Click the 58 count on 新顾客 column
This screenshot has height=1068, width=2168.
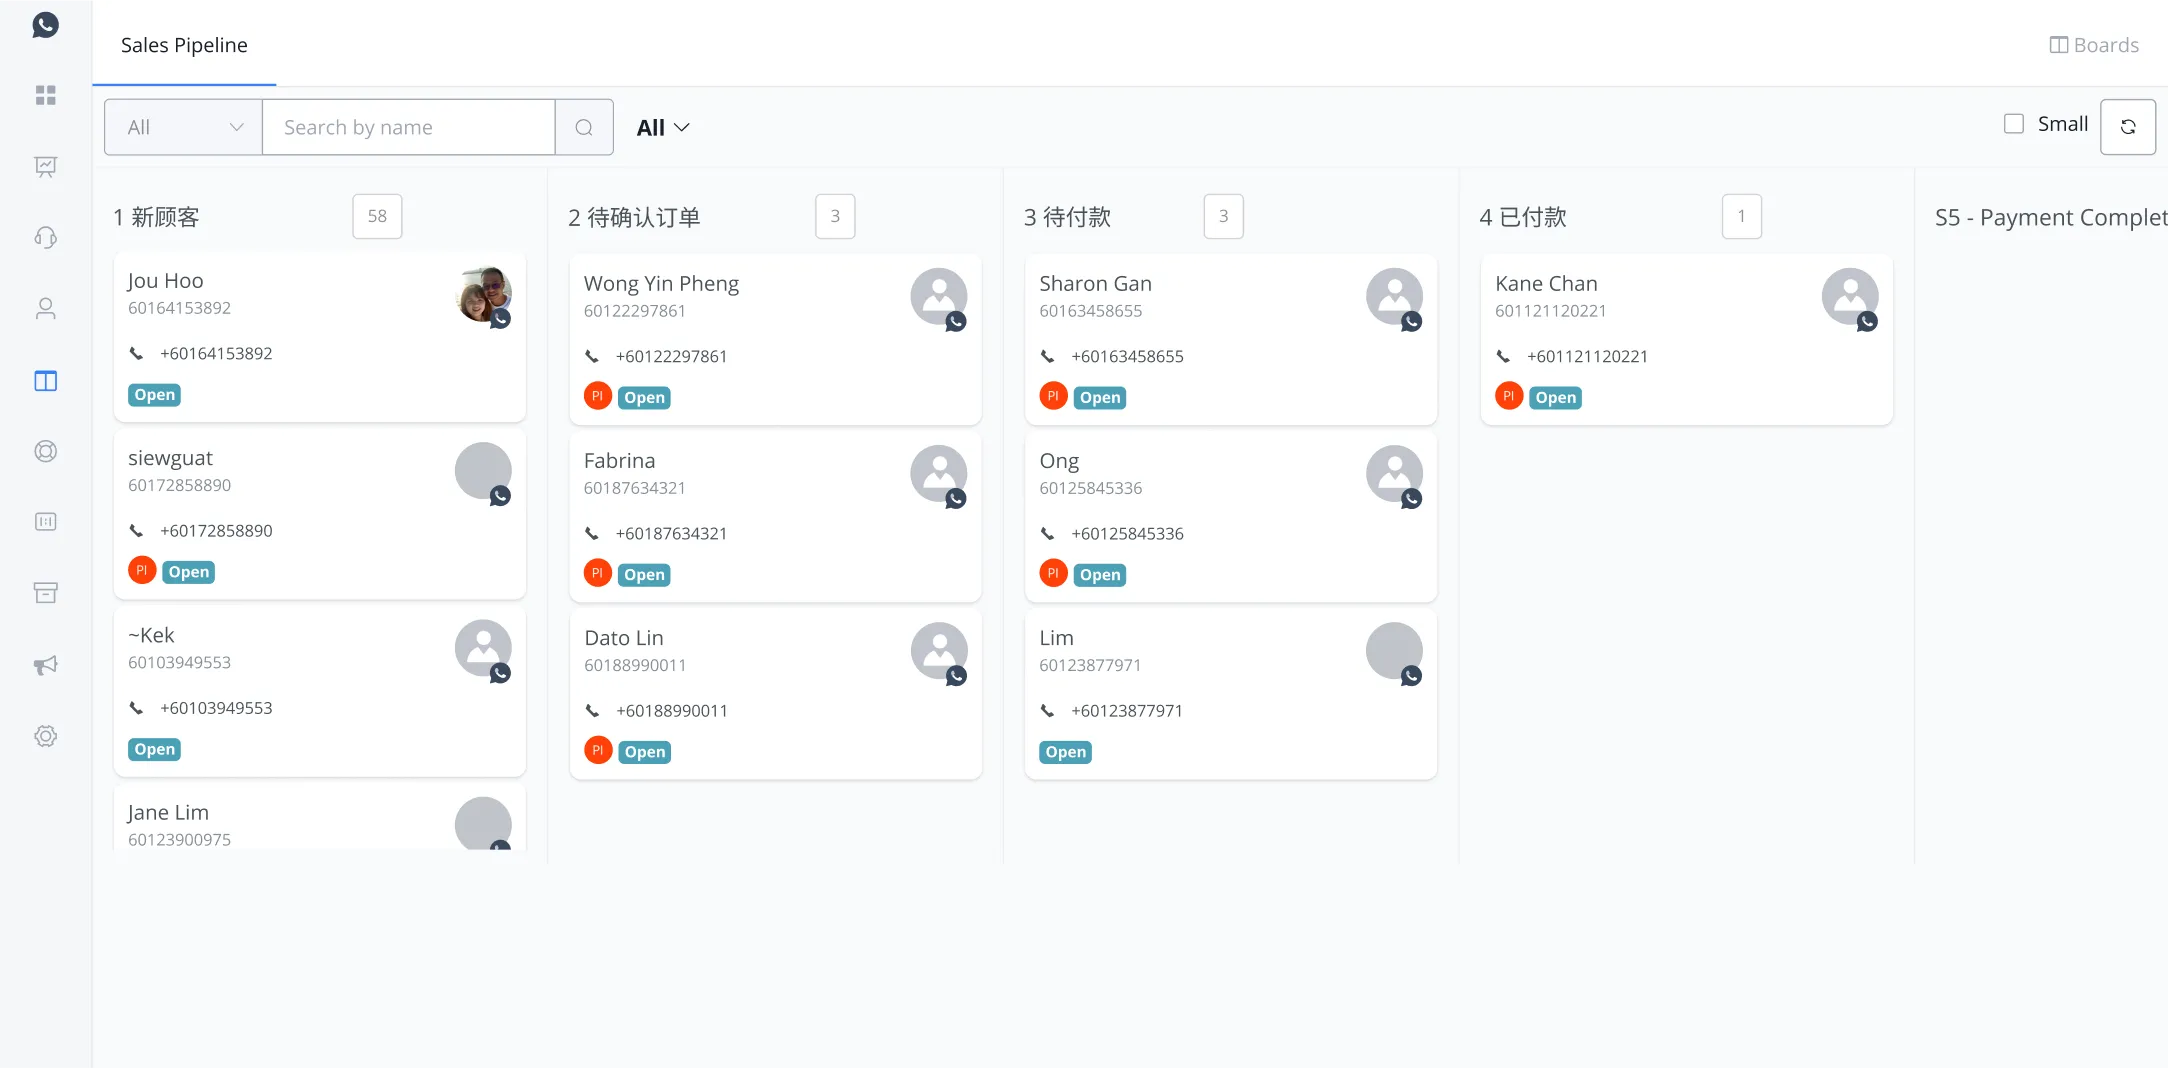pyautogui.click(x=377, y=216)
